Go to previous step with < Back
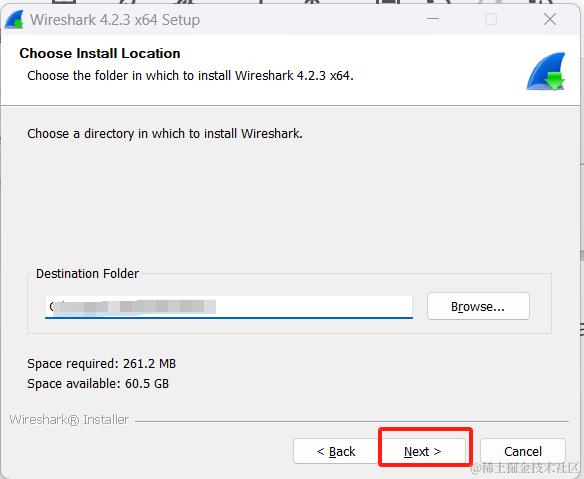584x479 pixels. pyautogui.click(x=336, y=451)
